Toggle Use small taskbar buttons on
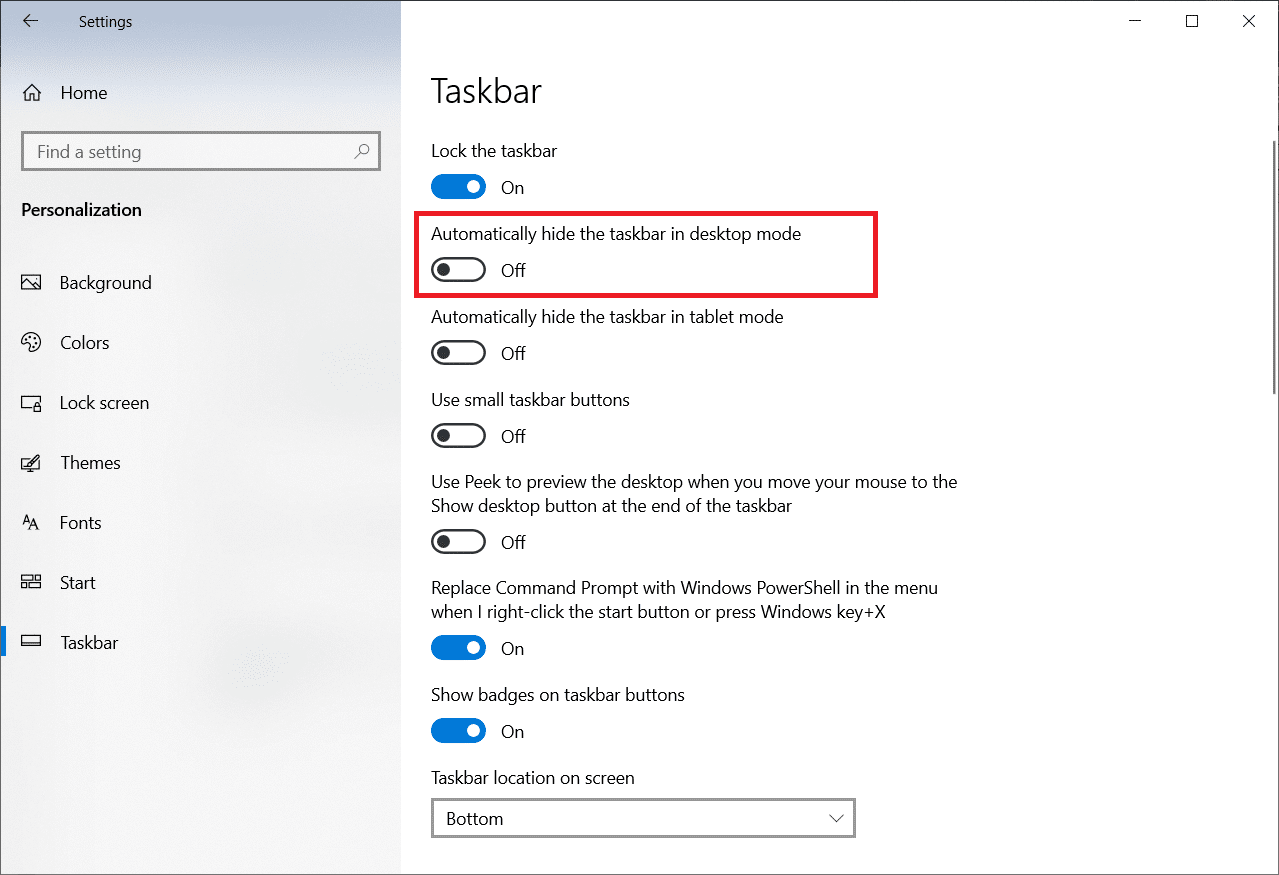The image size is (1279, 875). coord(458,436)
